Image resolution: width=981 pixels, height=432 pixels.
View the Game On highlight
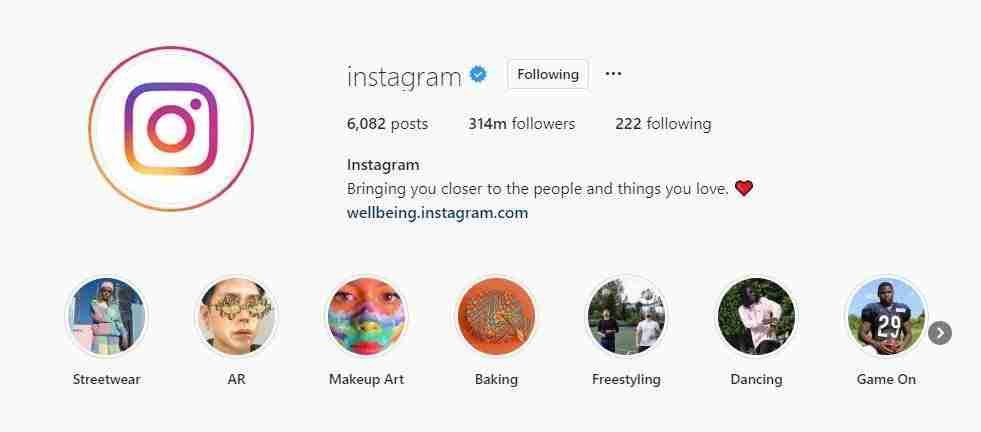[x=886, y=317]
